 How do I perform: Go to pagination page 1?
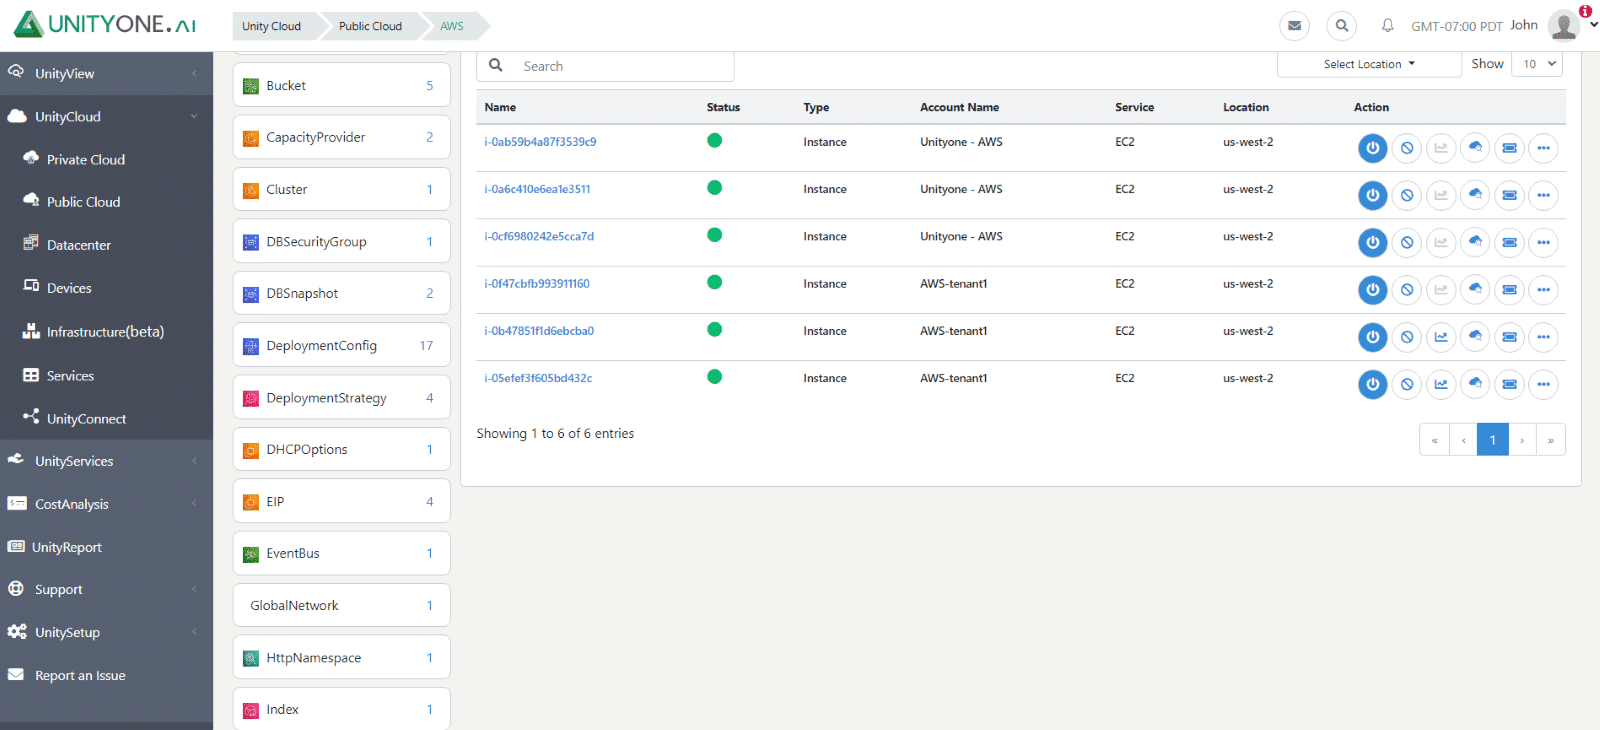[x=1492, y=440]
